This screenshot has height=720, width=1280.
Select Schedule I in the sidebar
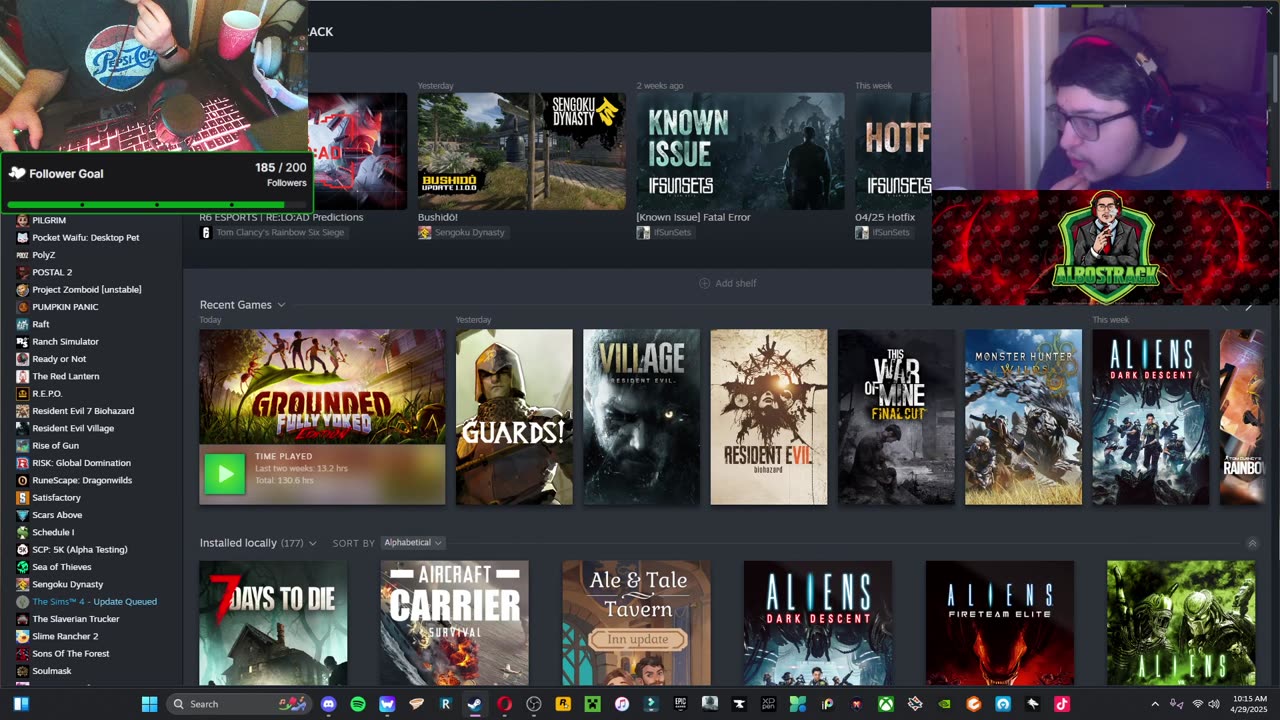(53, 532)
